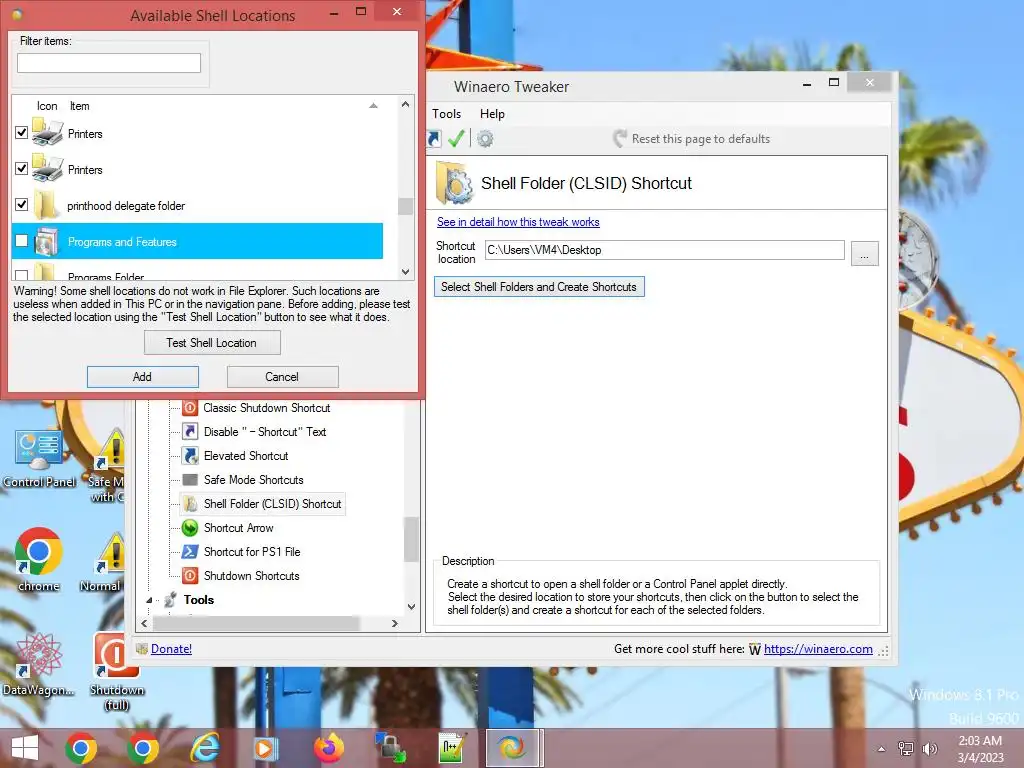This screenshot has width=1024, height=768.
Task: Click the taskbar clock showing 2:03 AM
Action: 980,749
